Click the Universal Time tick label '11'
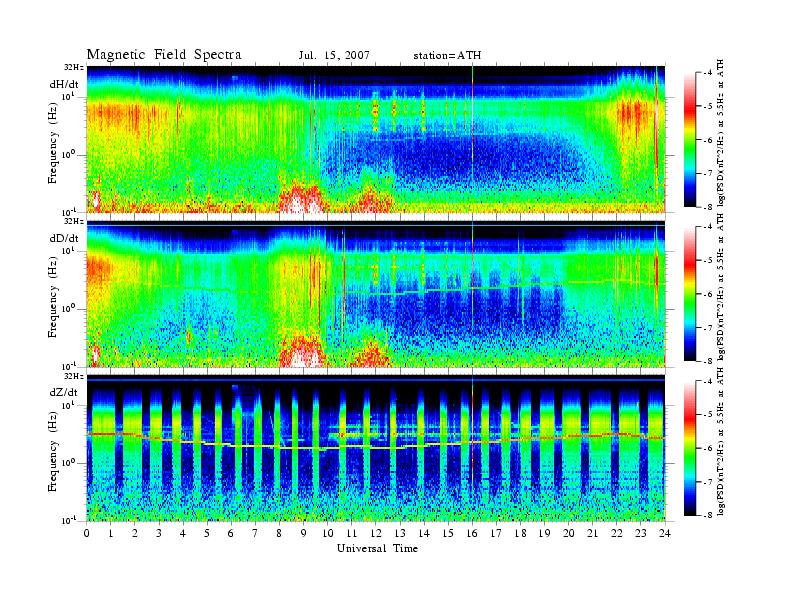The height and width of the screenshot is (612, 792). pos(352,533)
